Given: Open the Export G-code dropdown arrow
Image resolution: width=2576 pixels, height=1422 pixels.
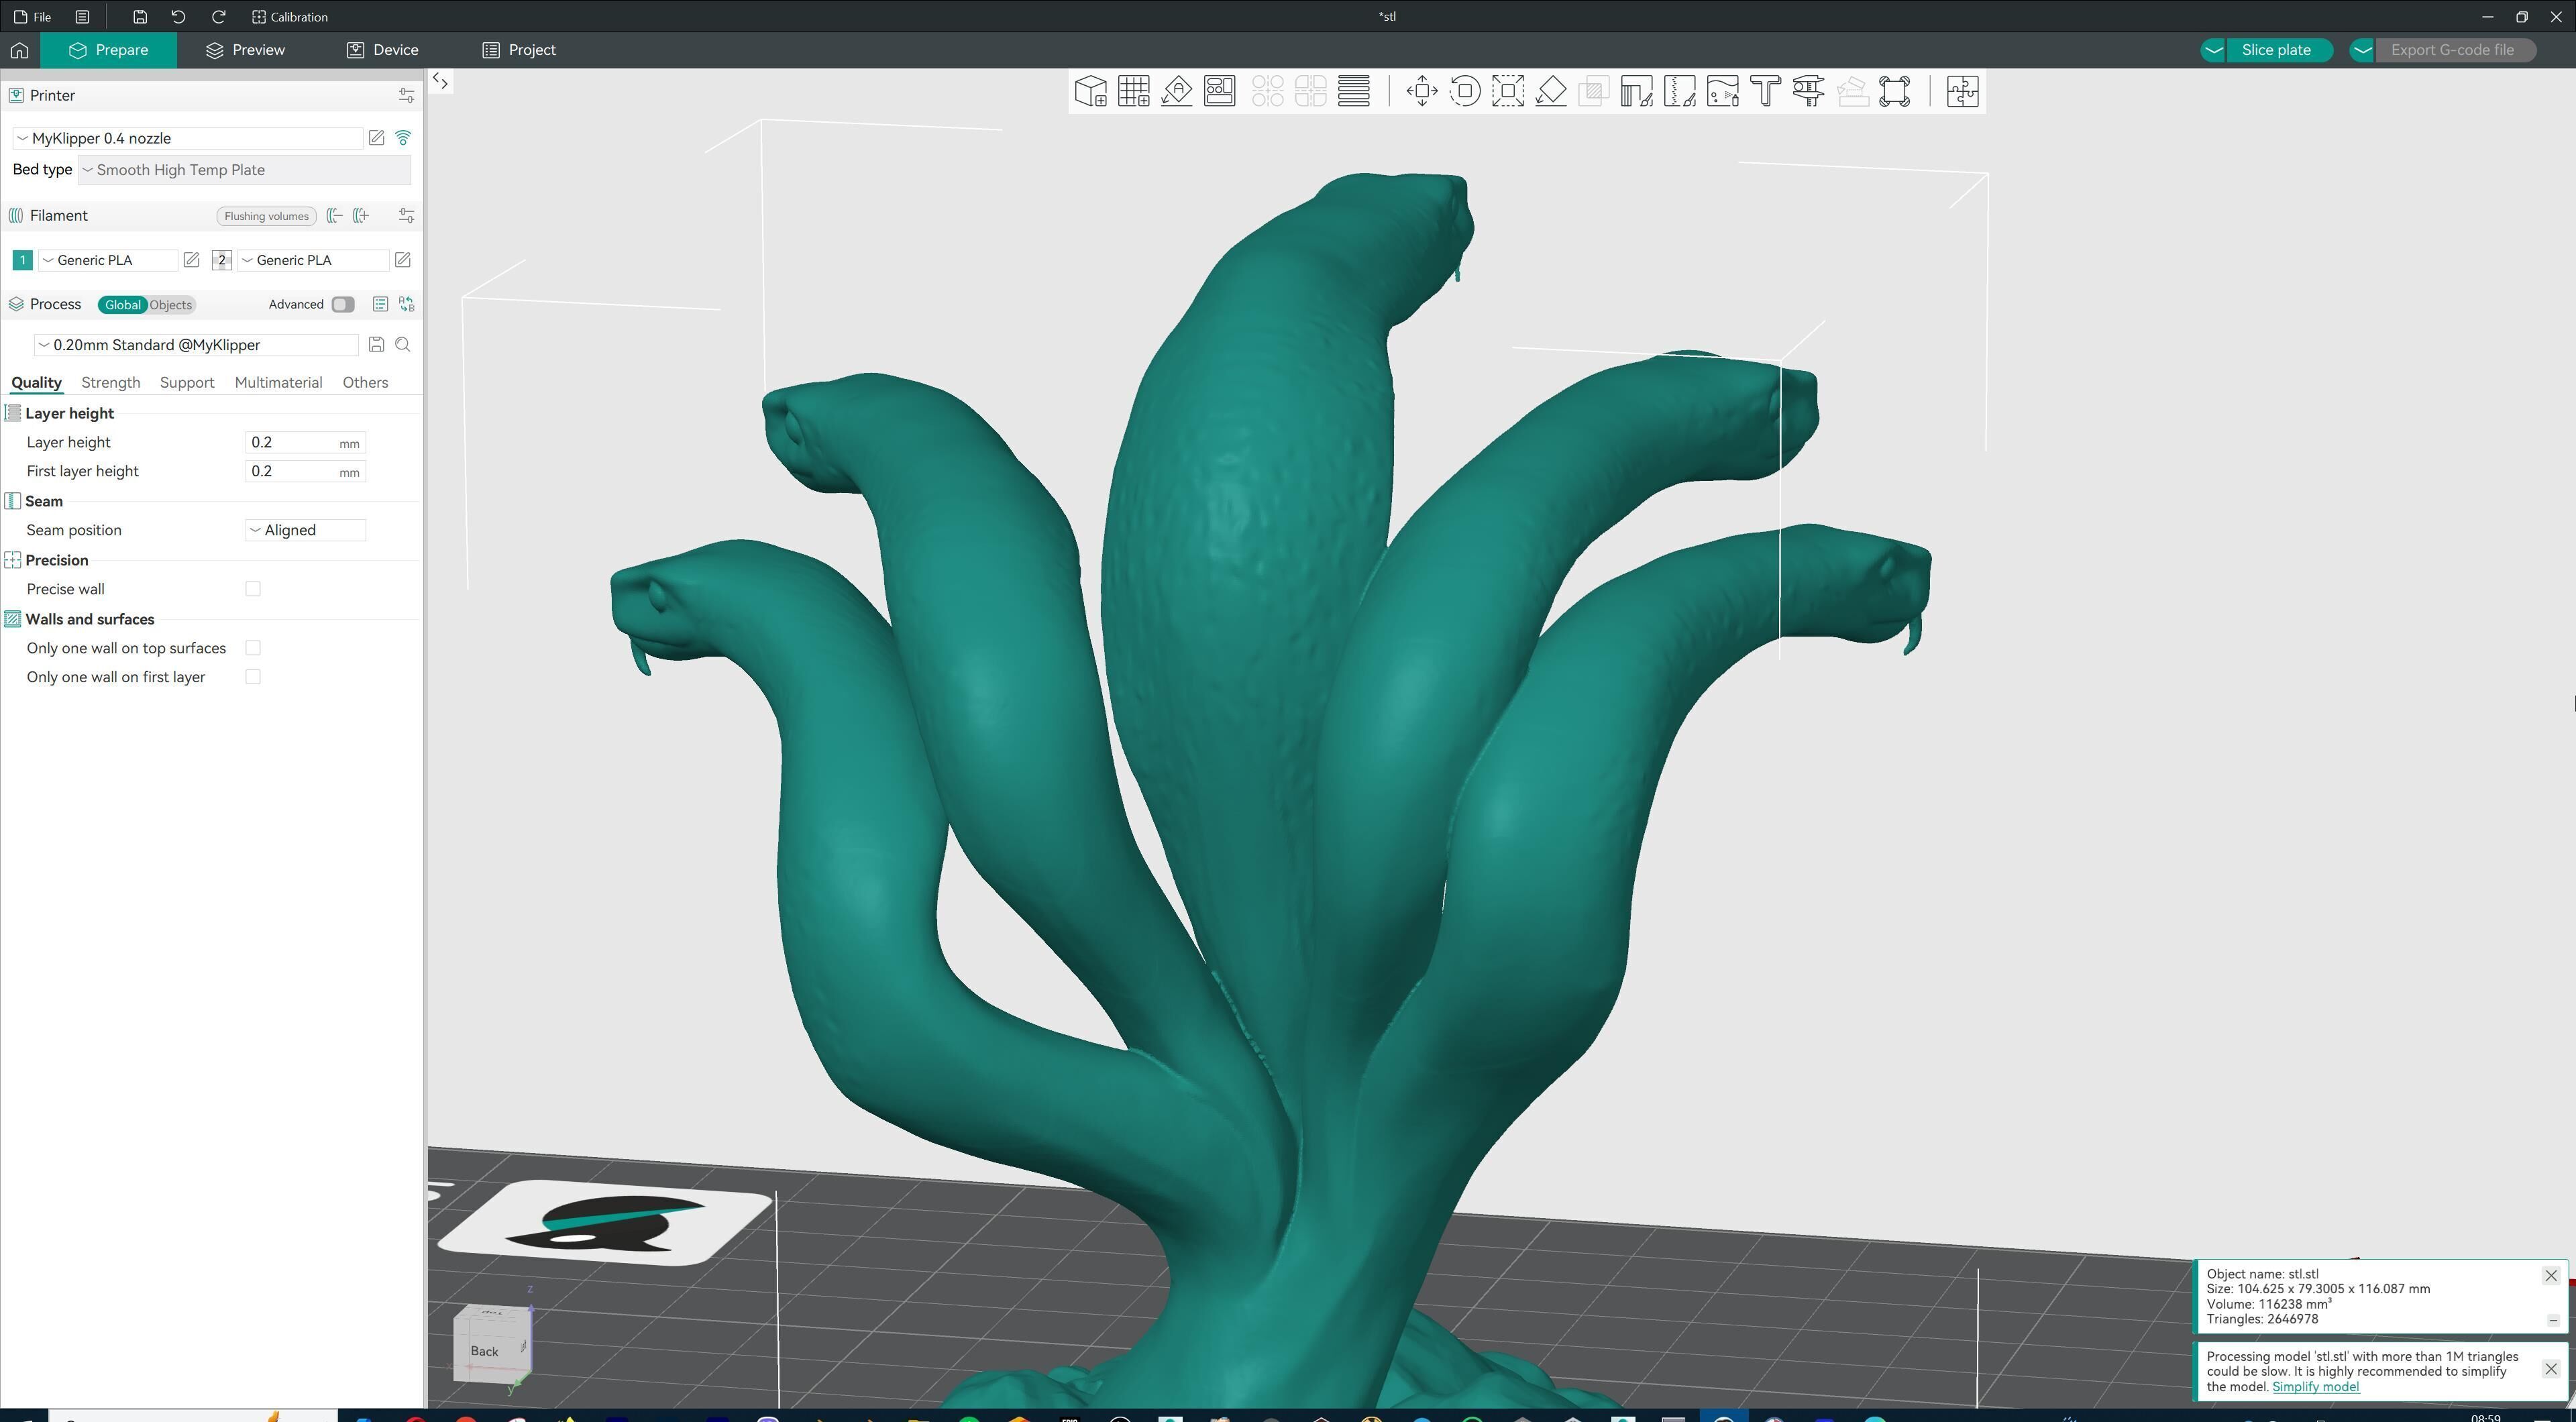Looking at the screenshot, I should coord(2362,50).
